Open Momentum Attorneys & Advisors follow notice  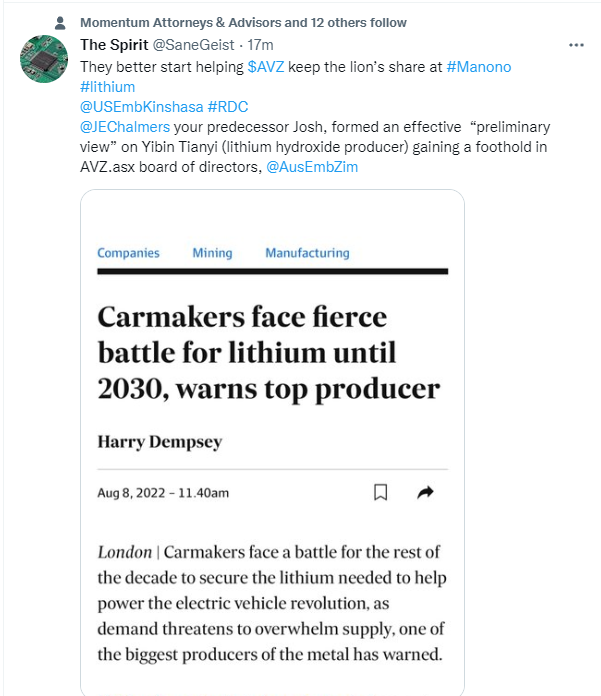[x=243, y=22]
